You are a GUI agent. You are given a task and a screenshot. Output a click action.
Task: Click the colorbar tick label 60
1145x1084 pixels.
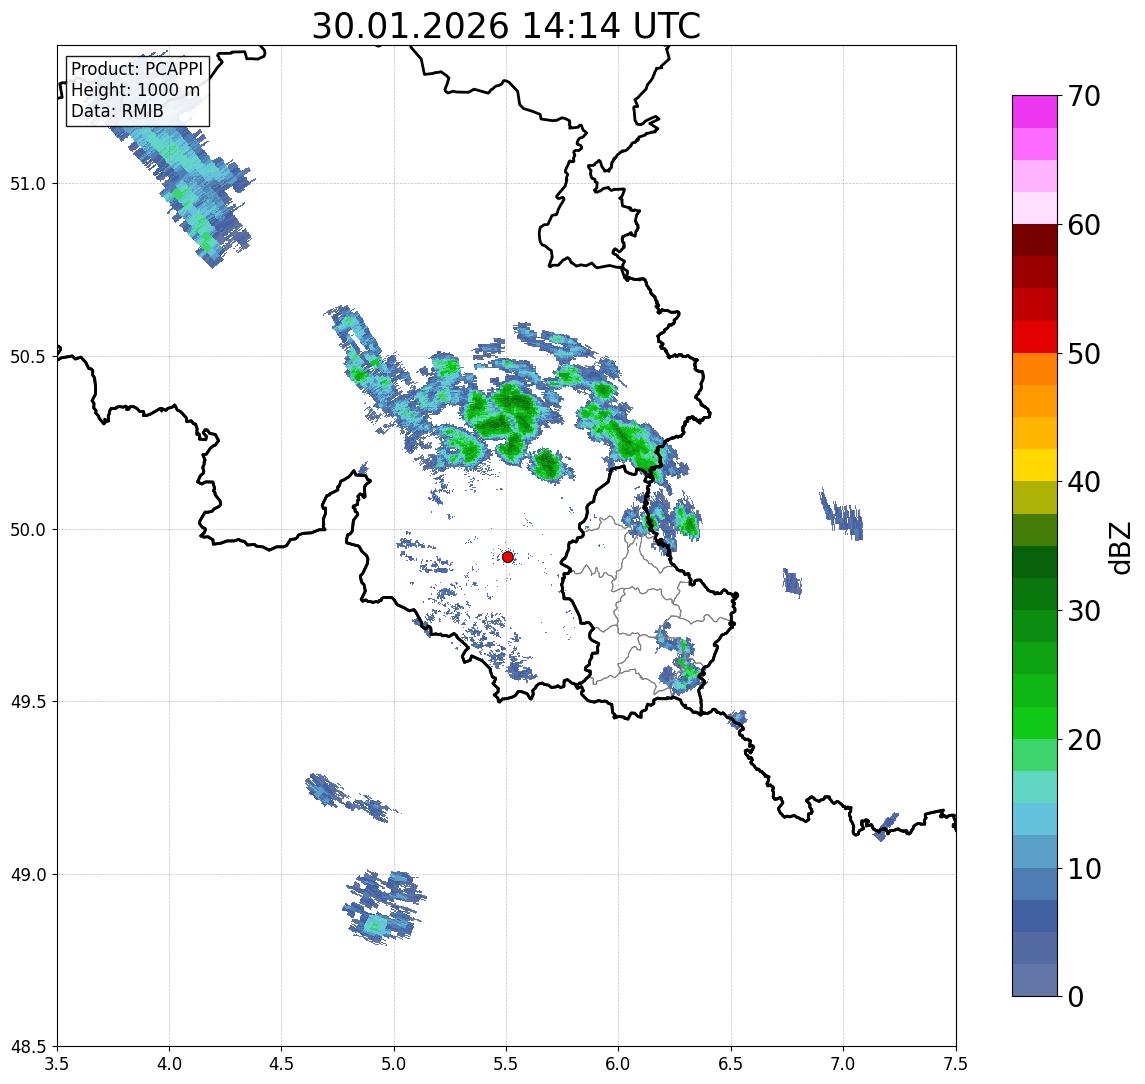tap(1084, 225)
